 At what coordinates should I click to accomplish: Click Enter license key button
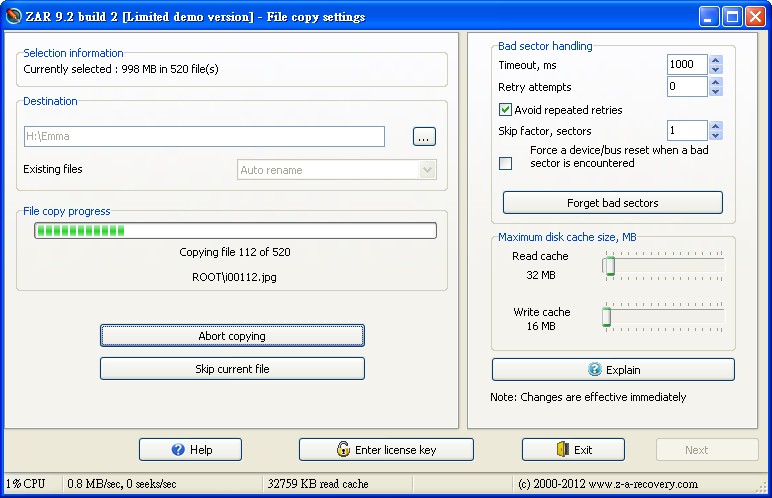click(x=386, y=449)
